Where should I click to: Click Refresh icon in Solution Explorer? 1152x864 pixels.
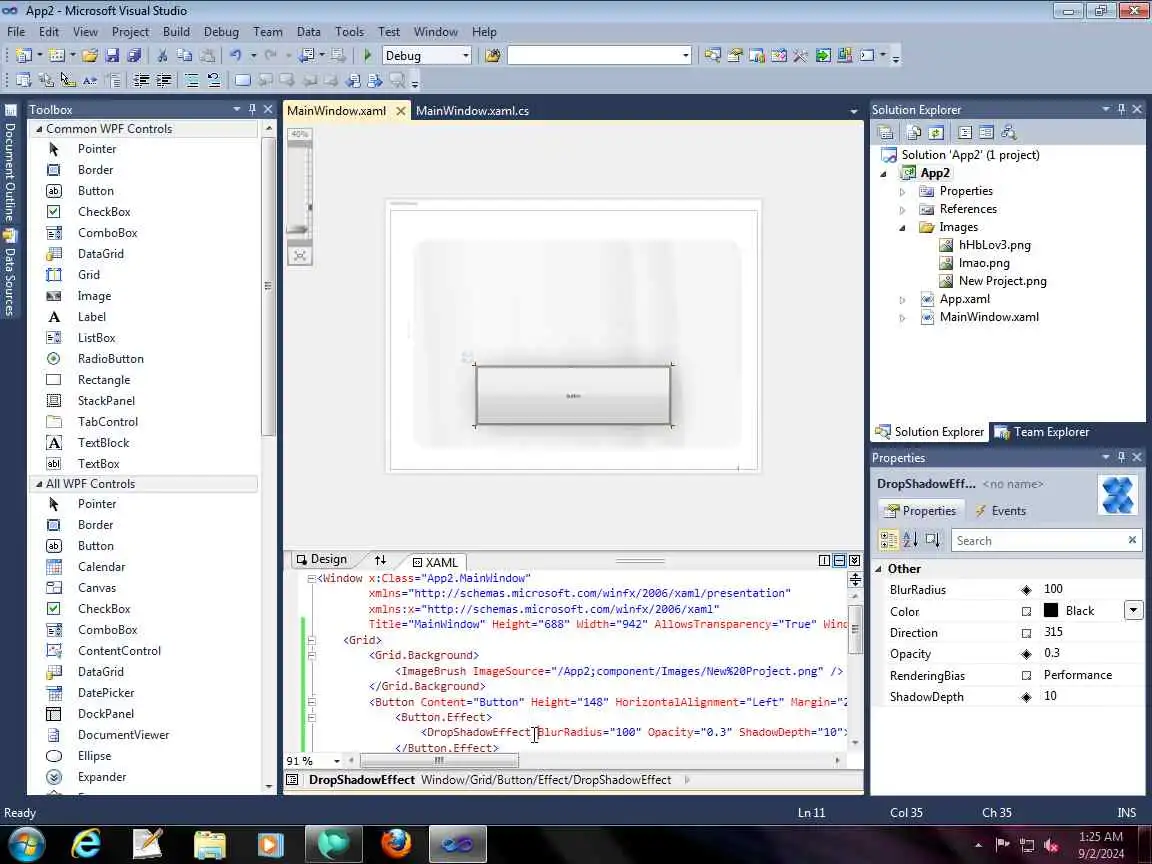935,133
